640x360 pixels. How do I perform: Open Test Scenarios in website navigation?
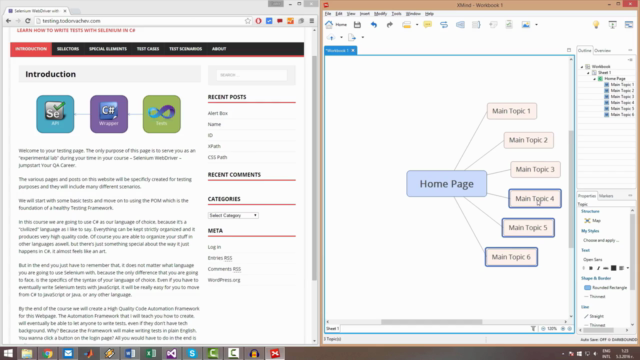[x=185, y=49]
